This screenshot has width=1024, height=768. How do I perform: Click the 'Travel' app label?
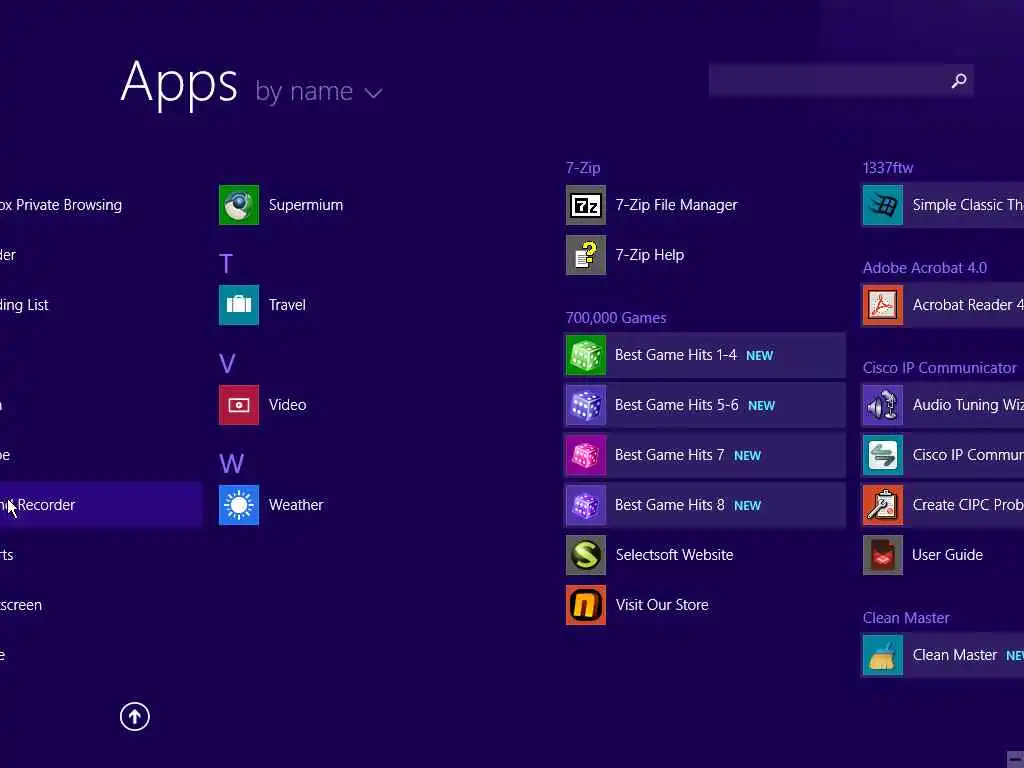(x=287, y=305)
